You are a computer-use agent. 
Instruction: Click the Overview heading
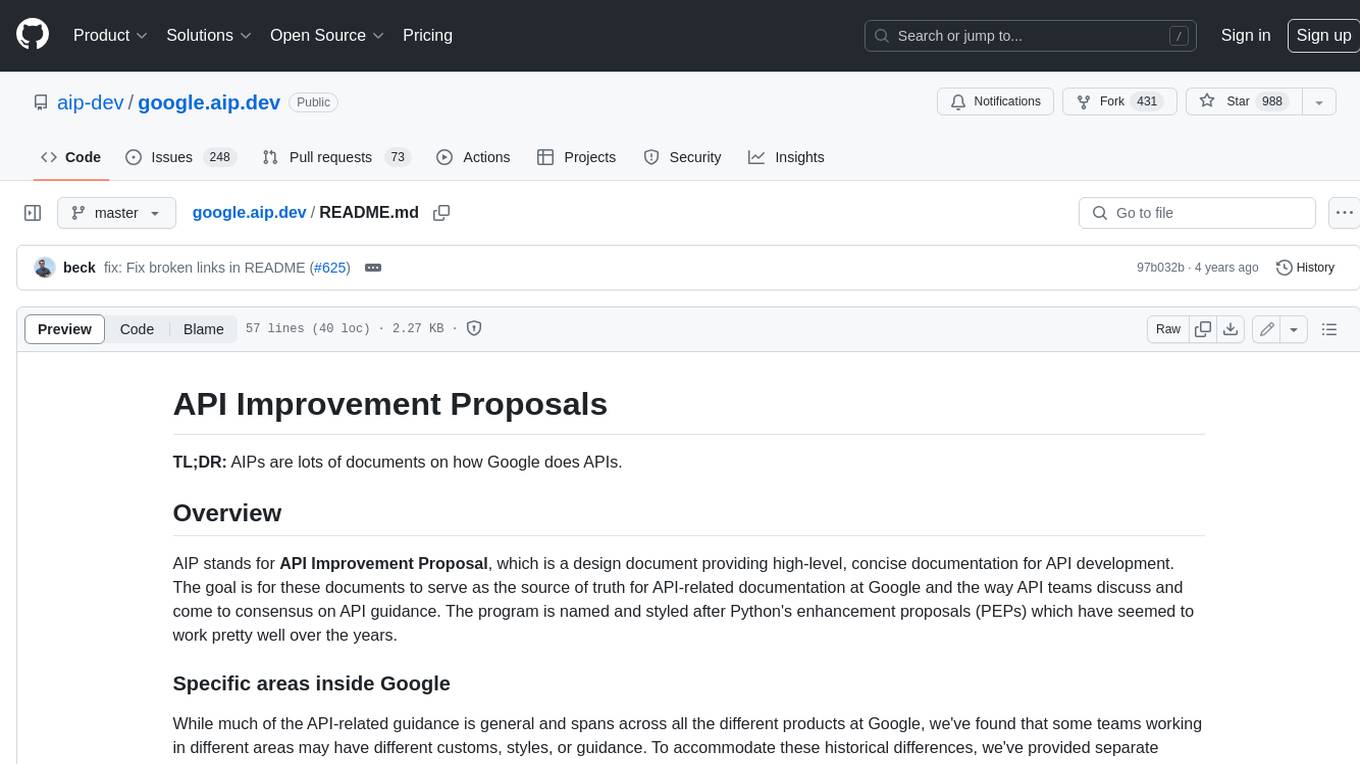tap(227, 513)
